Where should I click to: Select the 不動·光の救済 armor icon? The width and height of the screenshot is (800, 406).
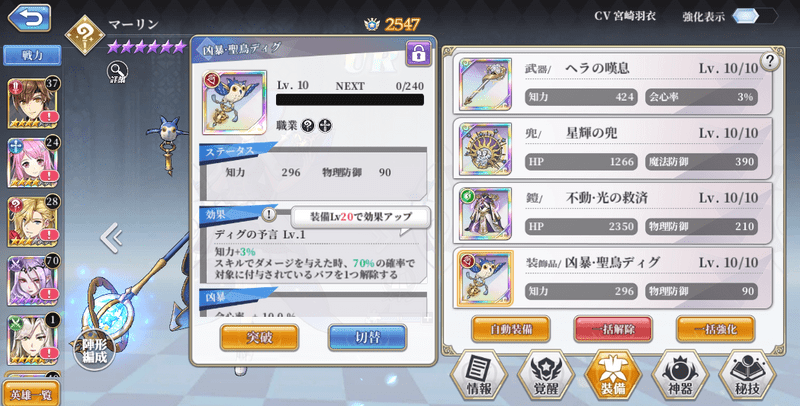pyautogui.click(x=485, y=214)
